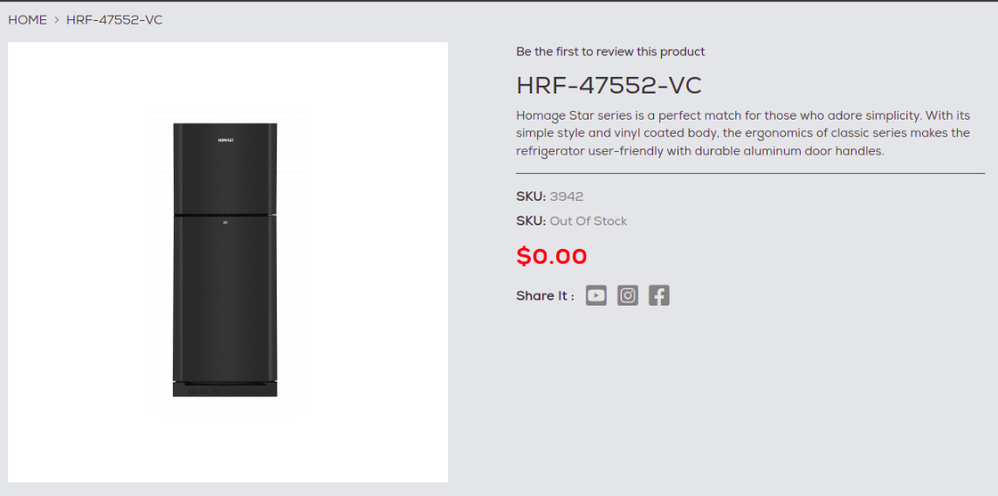Click the red $0.00 price
The height and width of the screenshot is (496, 998).
(x=551, y=256)
